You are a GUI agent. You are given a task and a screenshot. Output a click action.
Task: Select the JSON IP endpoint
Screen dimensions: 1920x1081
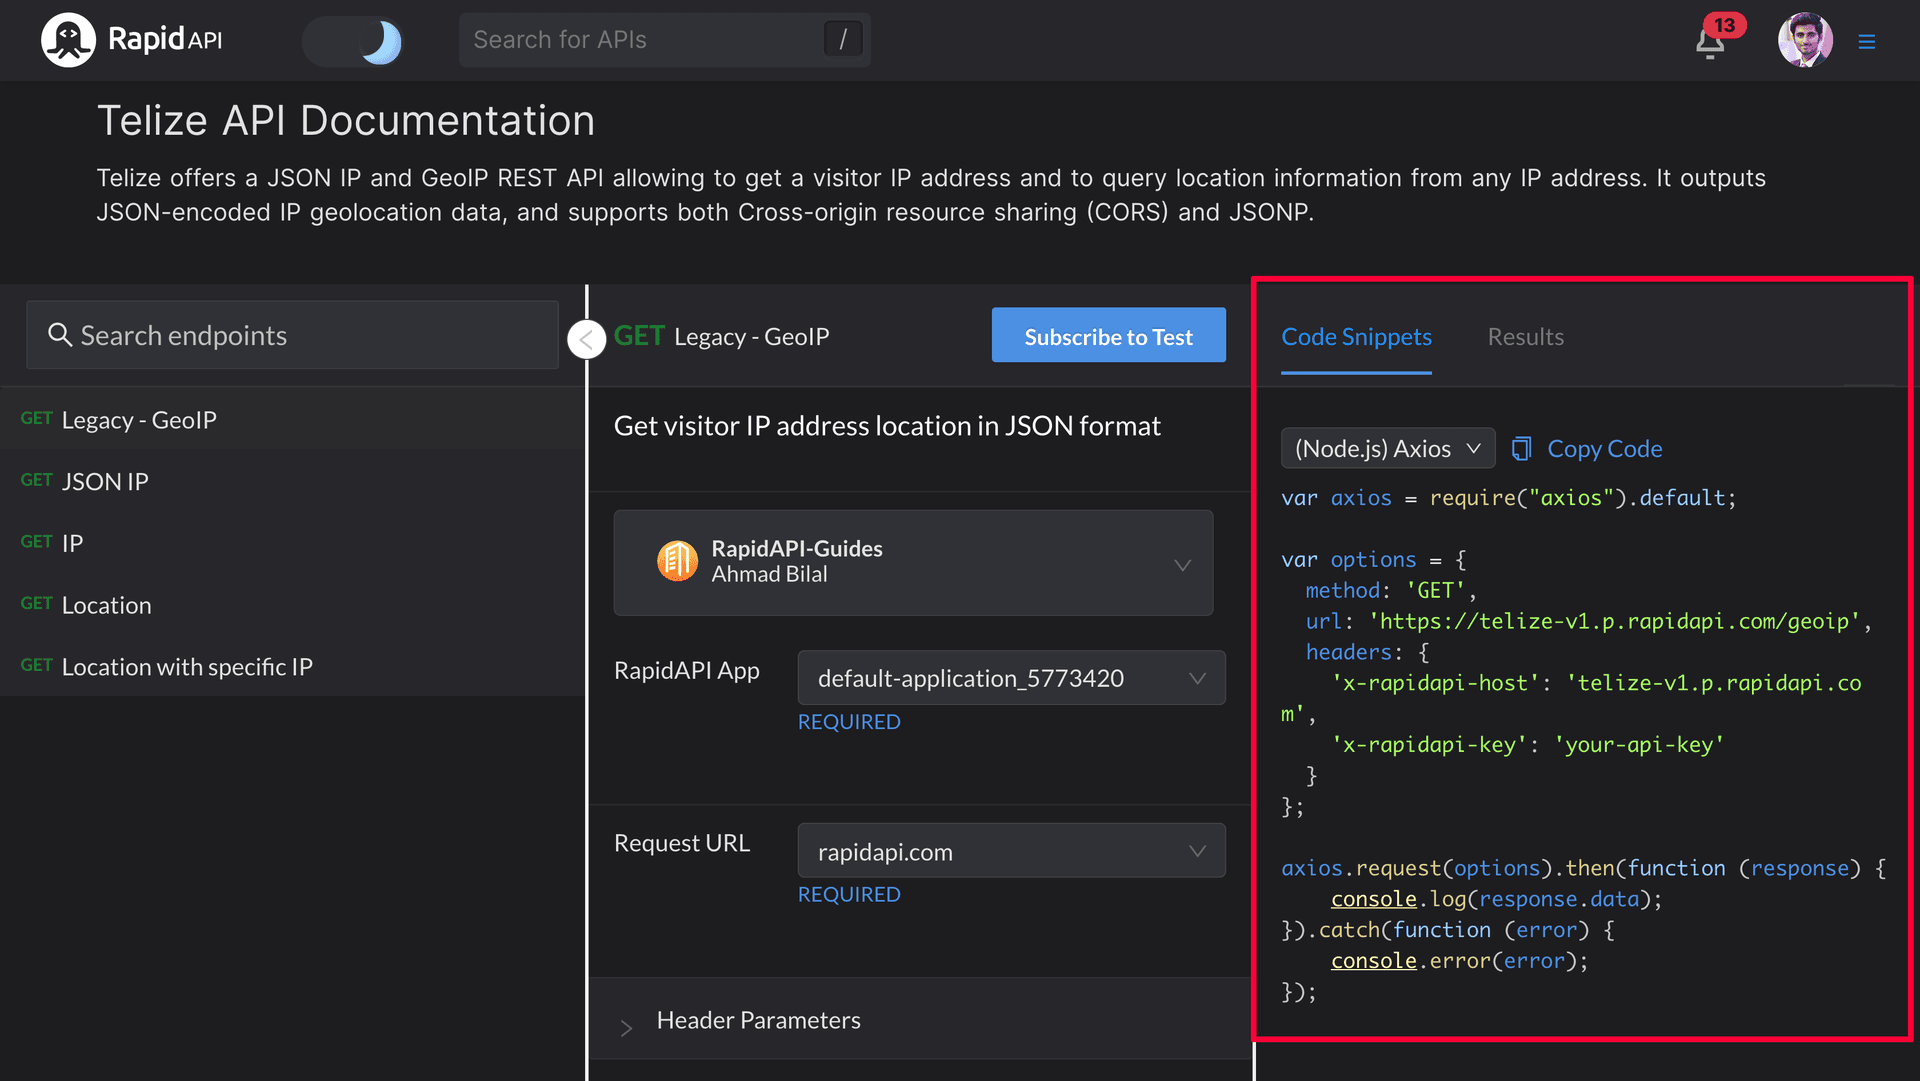tap(105, 481)
